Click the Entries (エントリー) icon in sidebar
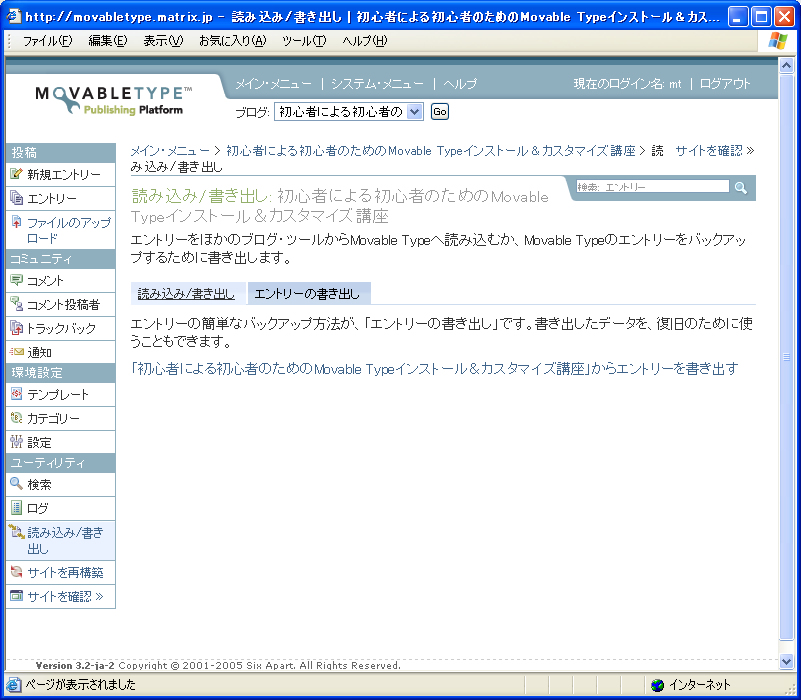 click(x=16, y=198)
